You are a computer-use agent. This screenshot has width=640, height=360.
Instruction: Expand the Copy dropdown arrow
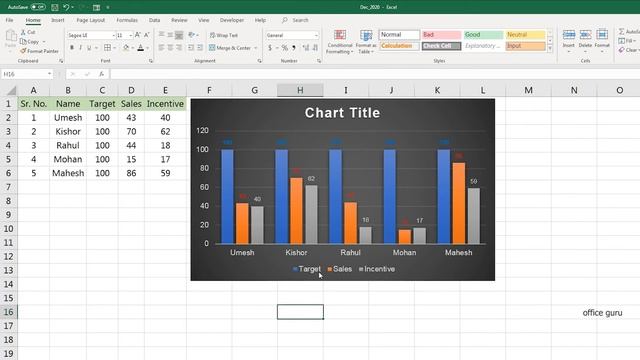coord(44,42)
